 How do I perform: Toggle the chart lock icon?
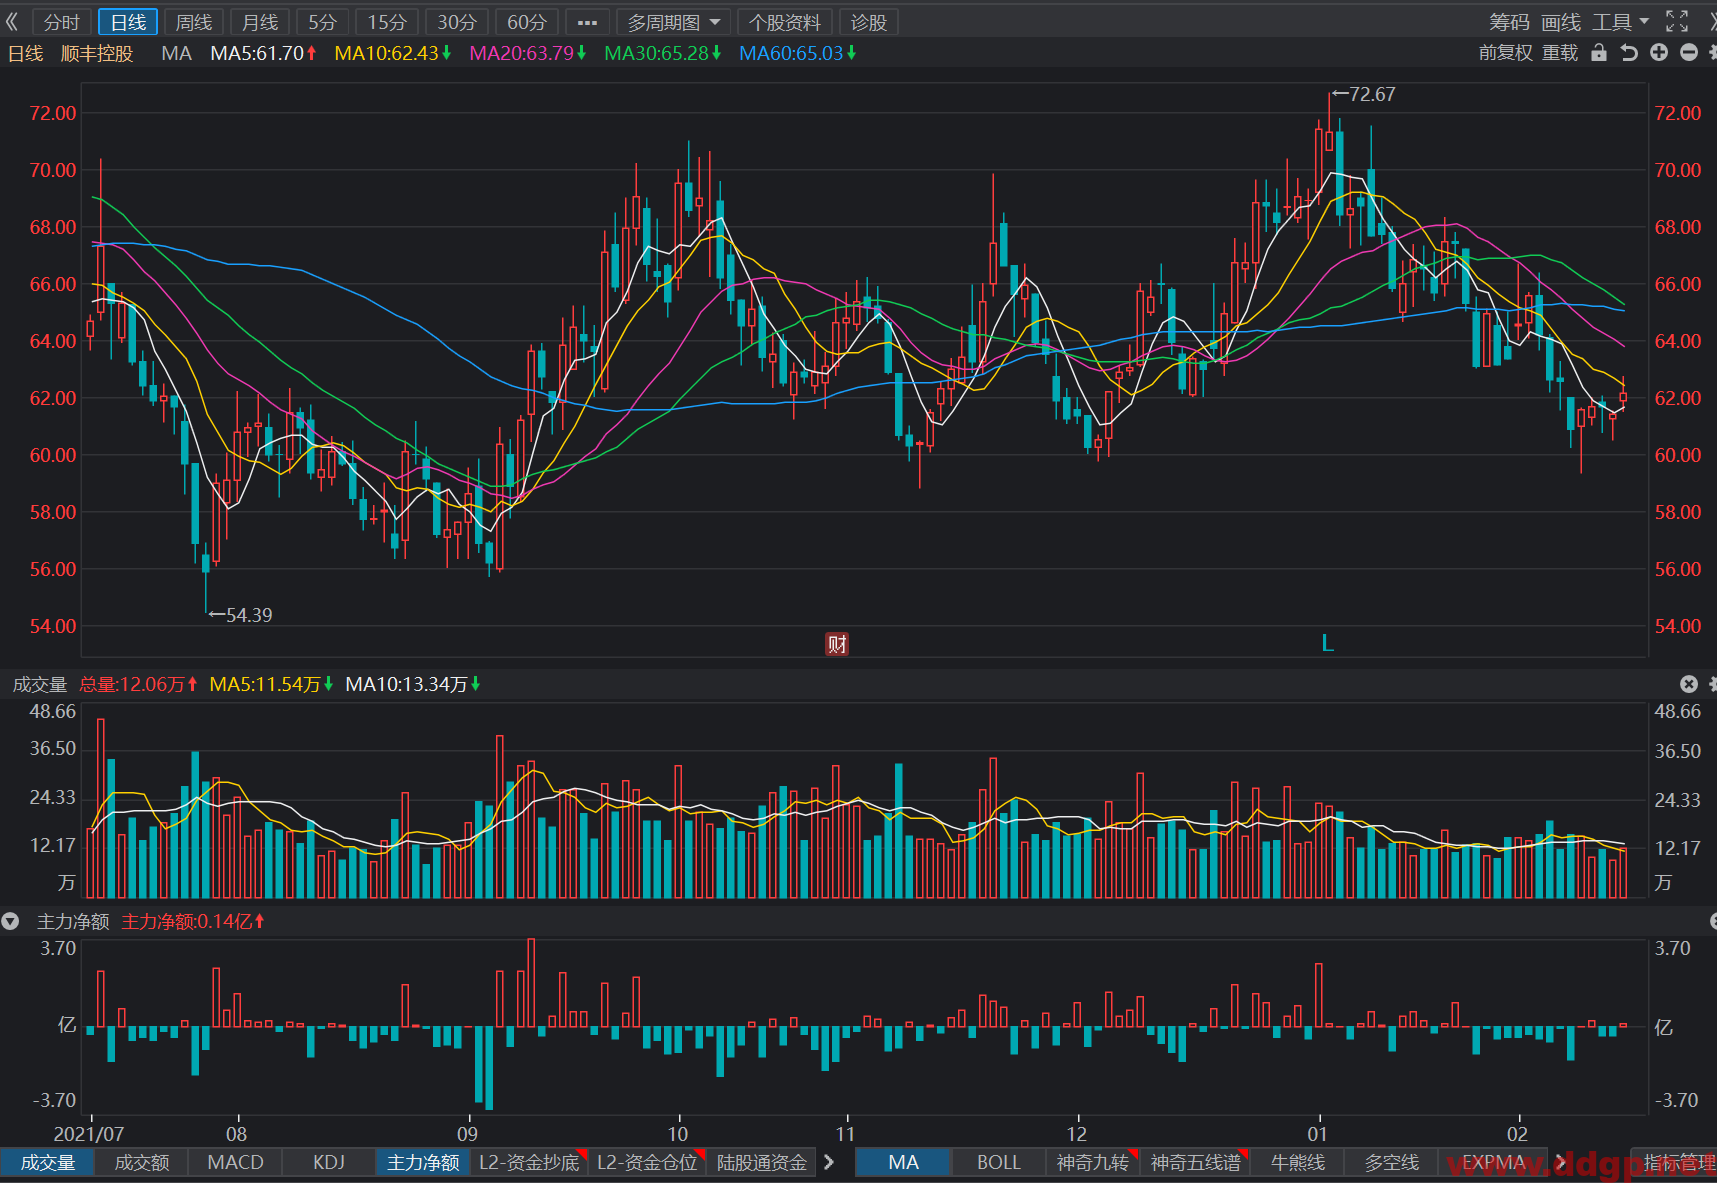point(1599,53)
